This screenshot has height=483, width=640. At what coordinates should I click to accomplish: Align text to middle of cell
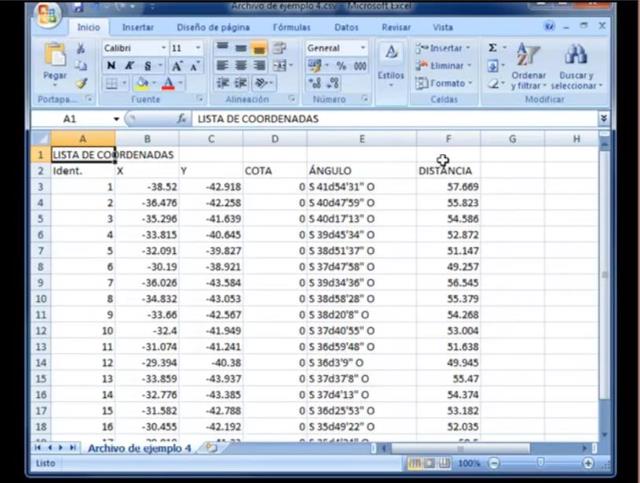click(x=241, y=48)
